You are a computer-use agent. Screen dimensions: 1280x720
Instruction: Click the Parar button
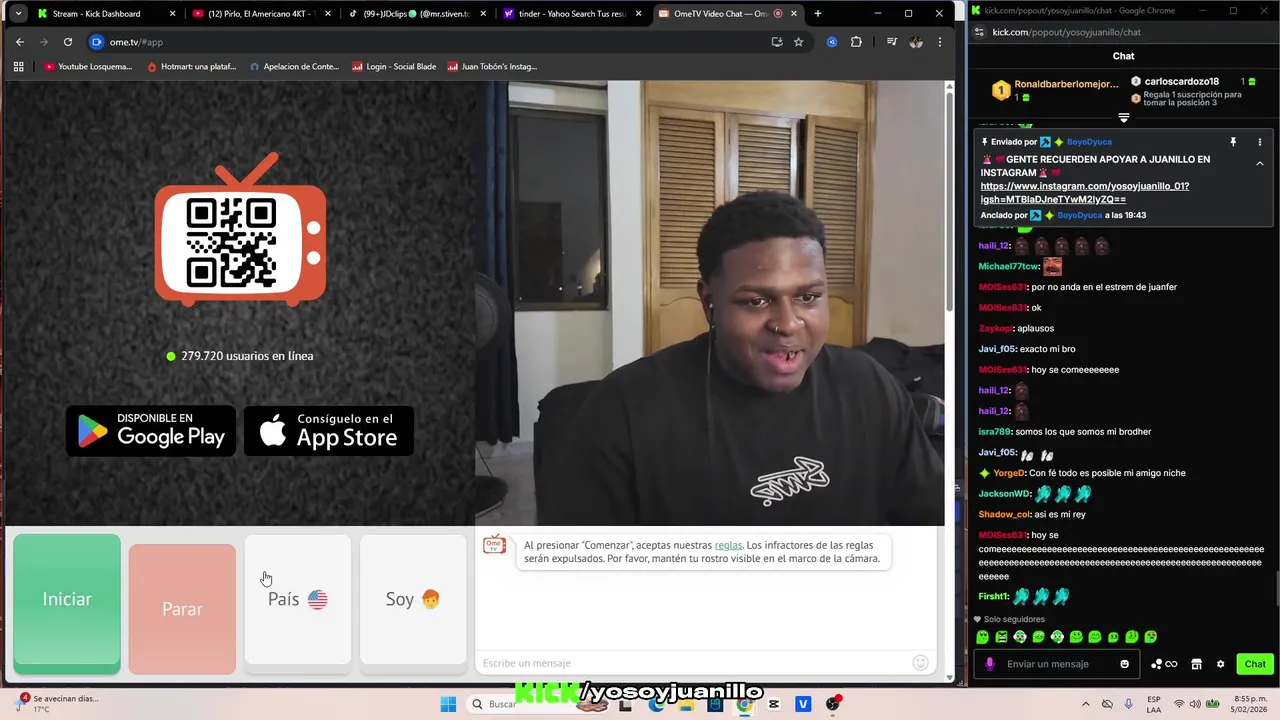(182, 608)
